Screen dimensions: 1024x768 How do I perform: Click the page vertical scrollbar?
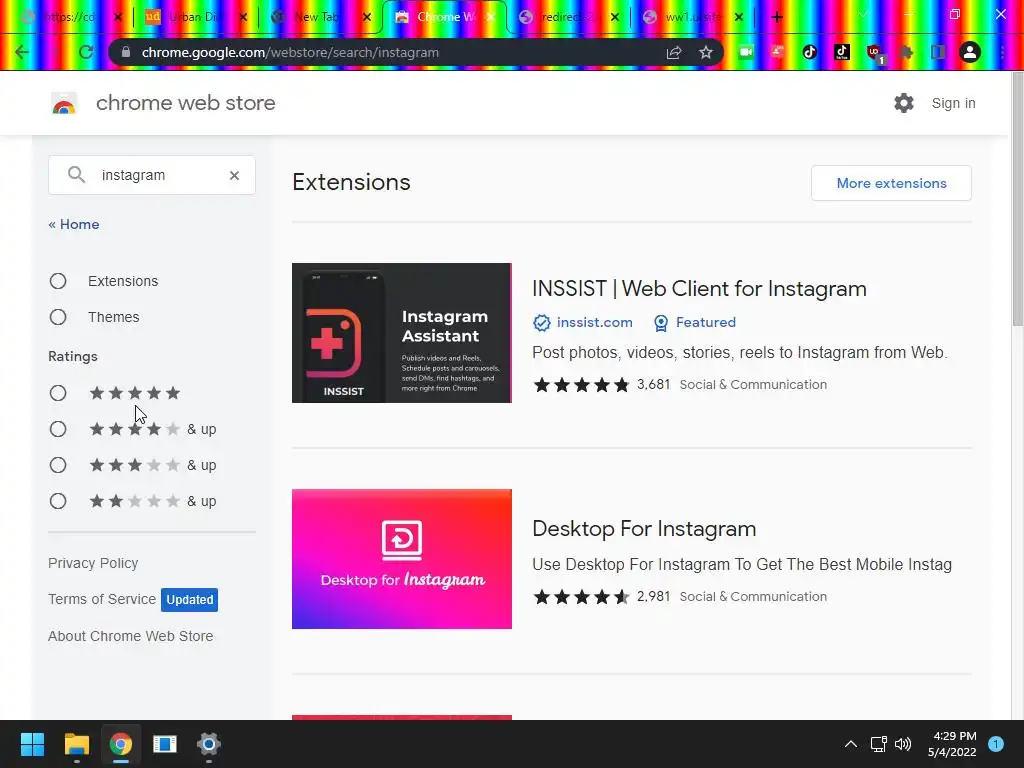pyautogui.click(x=1017, y=198)
